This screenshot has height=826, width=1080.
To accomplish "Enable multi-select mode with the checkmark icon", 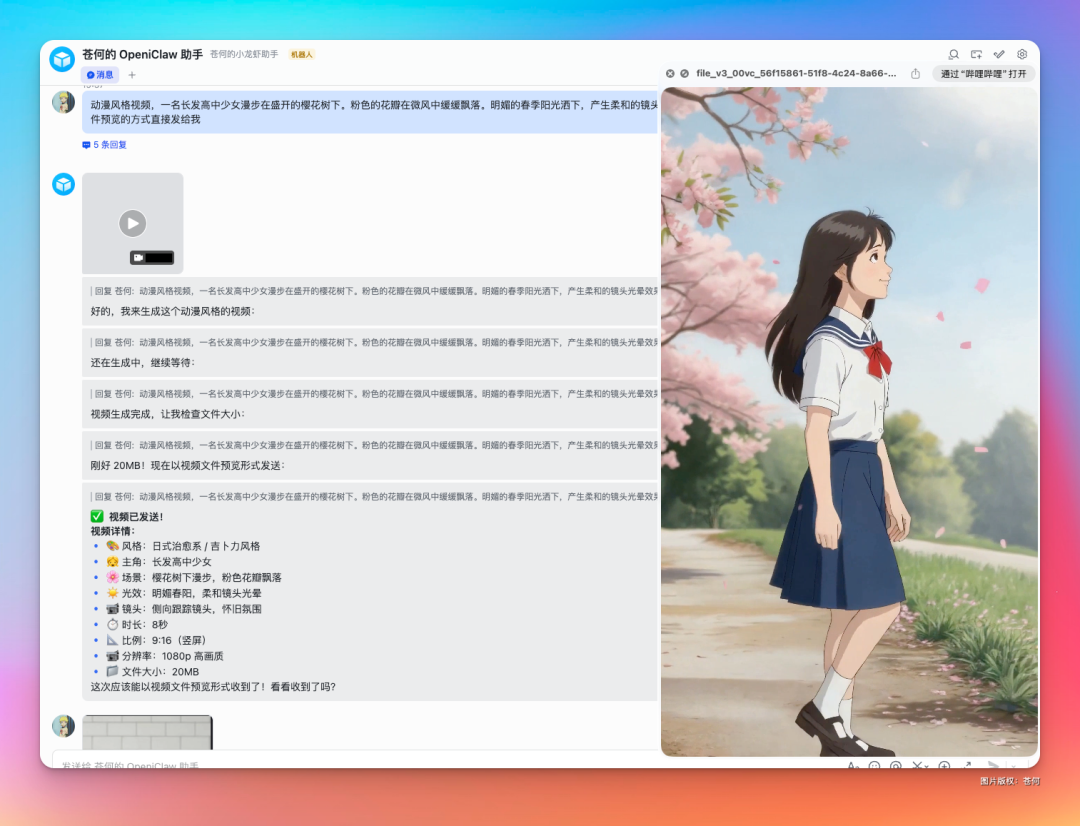I will [999, 54].
